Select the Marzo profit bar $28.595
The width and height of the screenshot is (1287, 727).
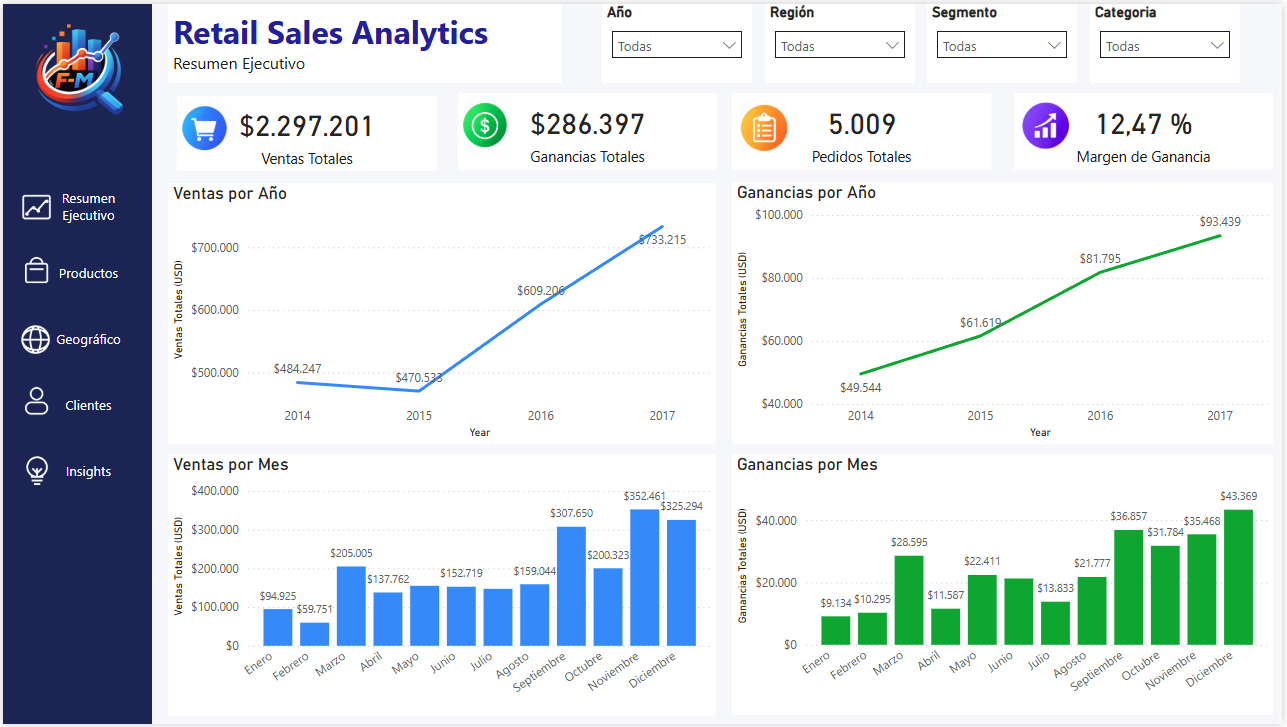point(908,600)
